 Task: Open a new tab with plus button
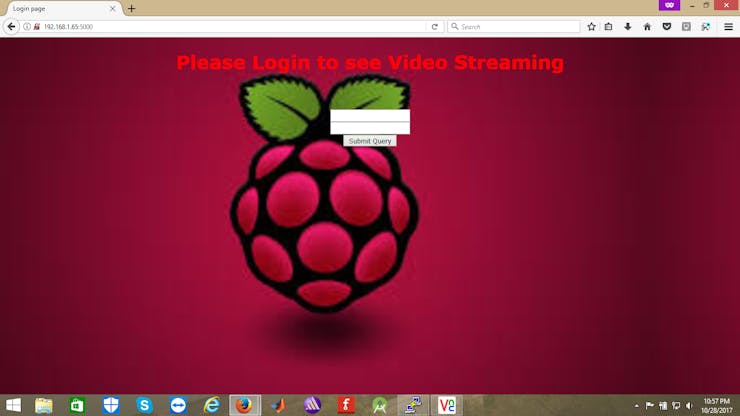click(131, 8)
